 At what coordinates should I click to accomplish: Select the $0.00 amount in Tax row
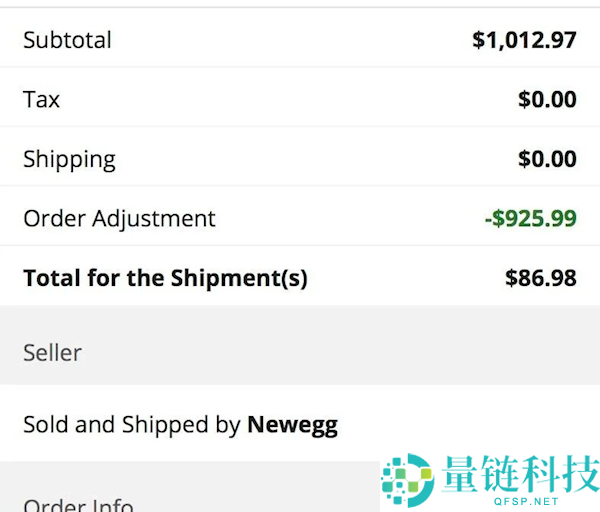[547, 99]
